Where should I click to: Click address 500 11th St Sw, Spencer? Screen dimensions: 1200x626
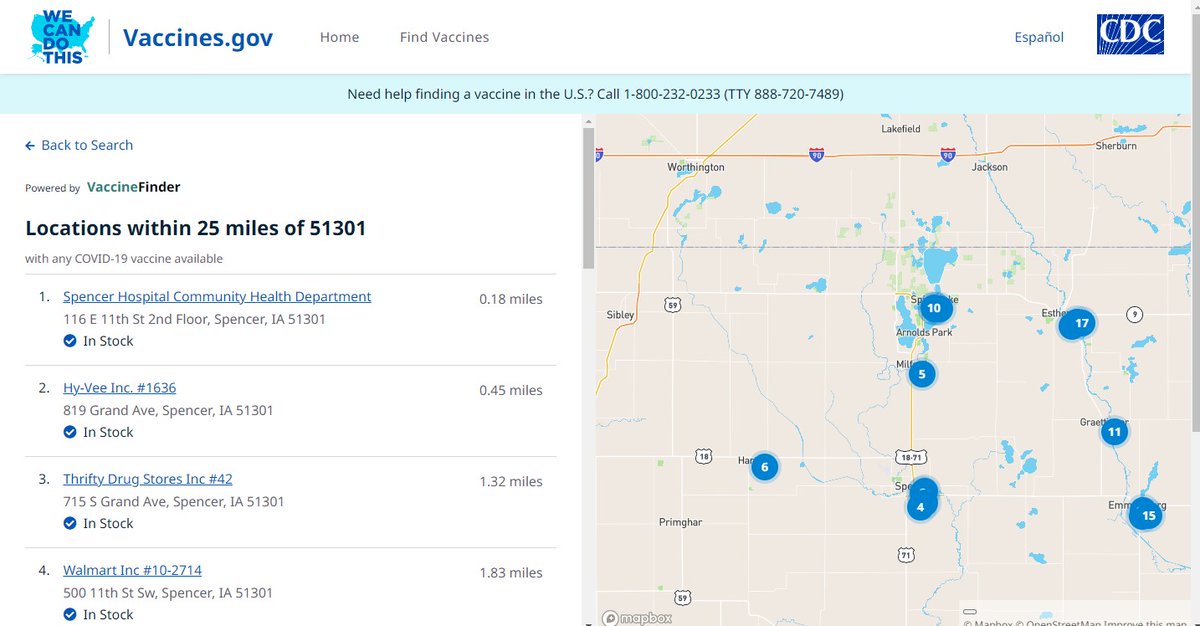click(168, 592)
